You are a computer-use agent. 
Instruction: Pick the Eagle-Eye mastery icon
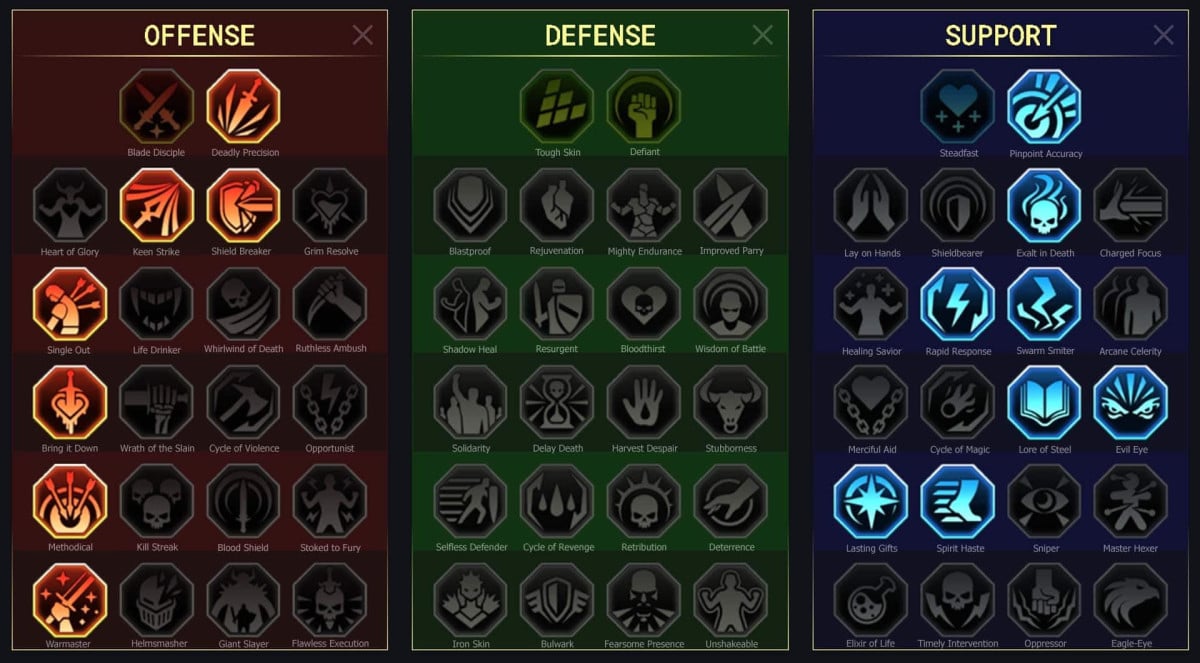tap(1131, 600)
